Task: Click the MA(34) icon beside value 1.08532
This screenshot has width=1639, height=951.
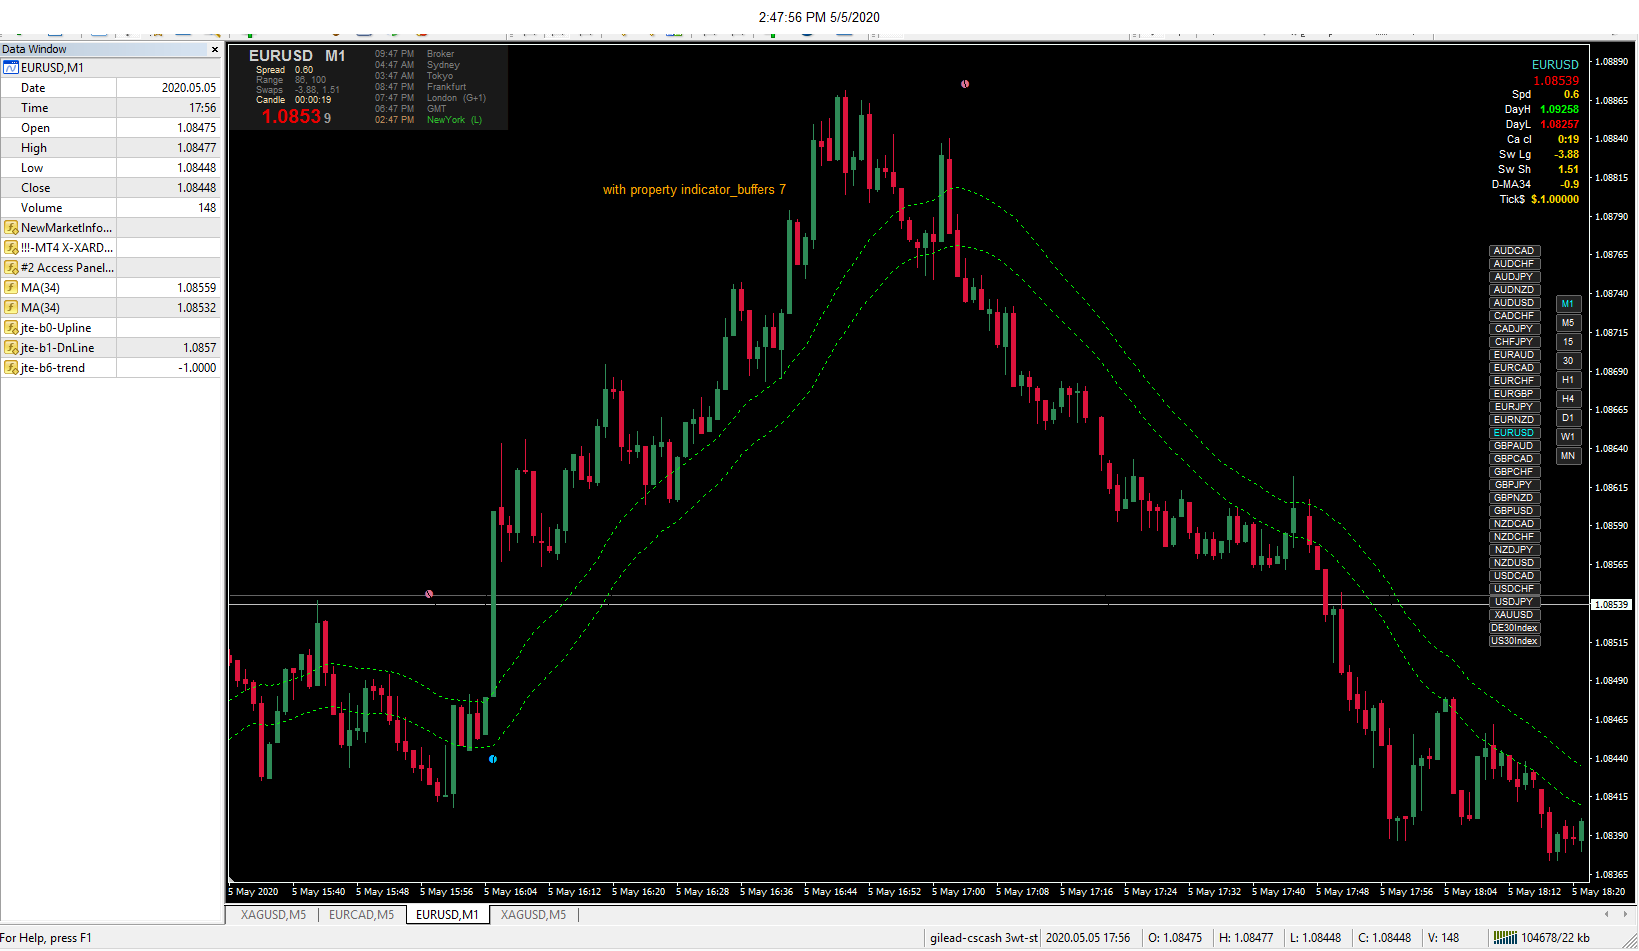Action: tap(11, 308)
